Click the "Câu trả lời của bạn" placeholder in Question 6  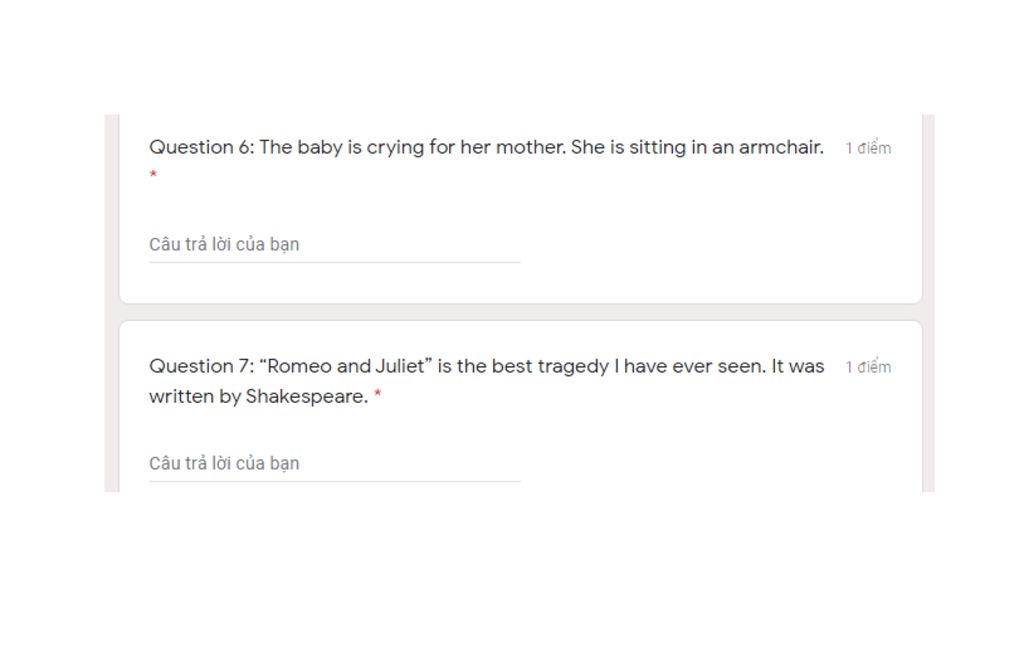click(224, 245)
